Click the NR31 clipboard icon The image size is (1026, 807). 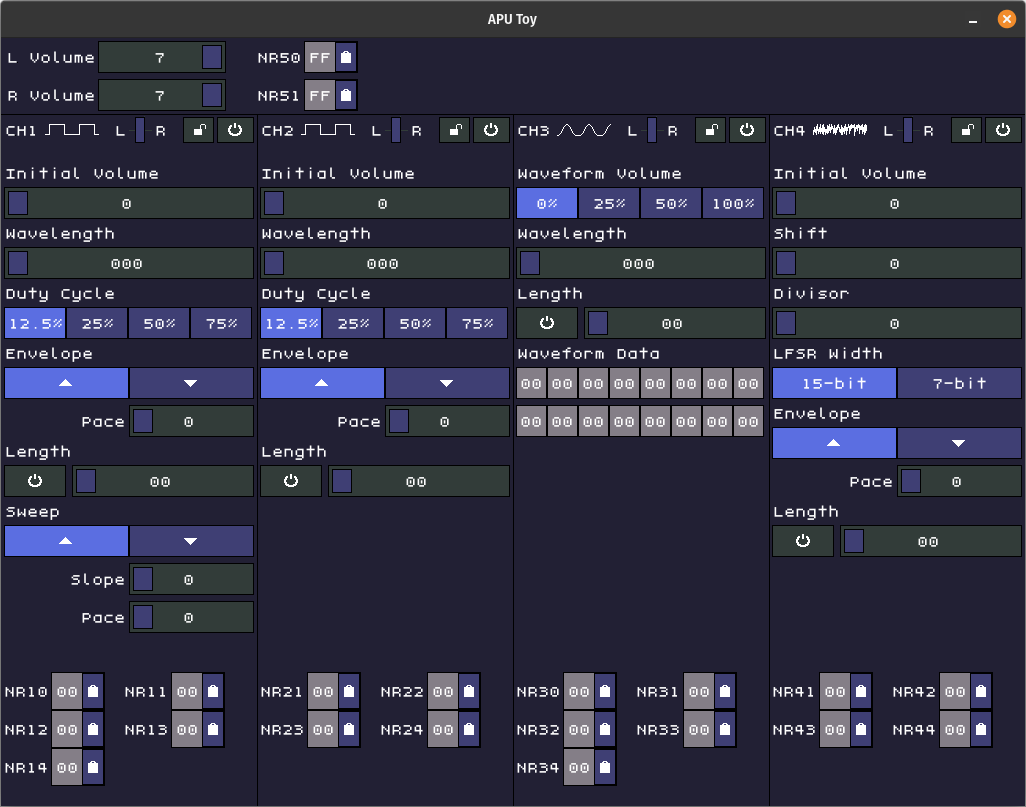[x=725, y=691]
